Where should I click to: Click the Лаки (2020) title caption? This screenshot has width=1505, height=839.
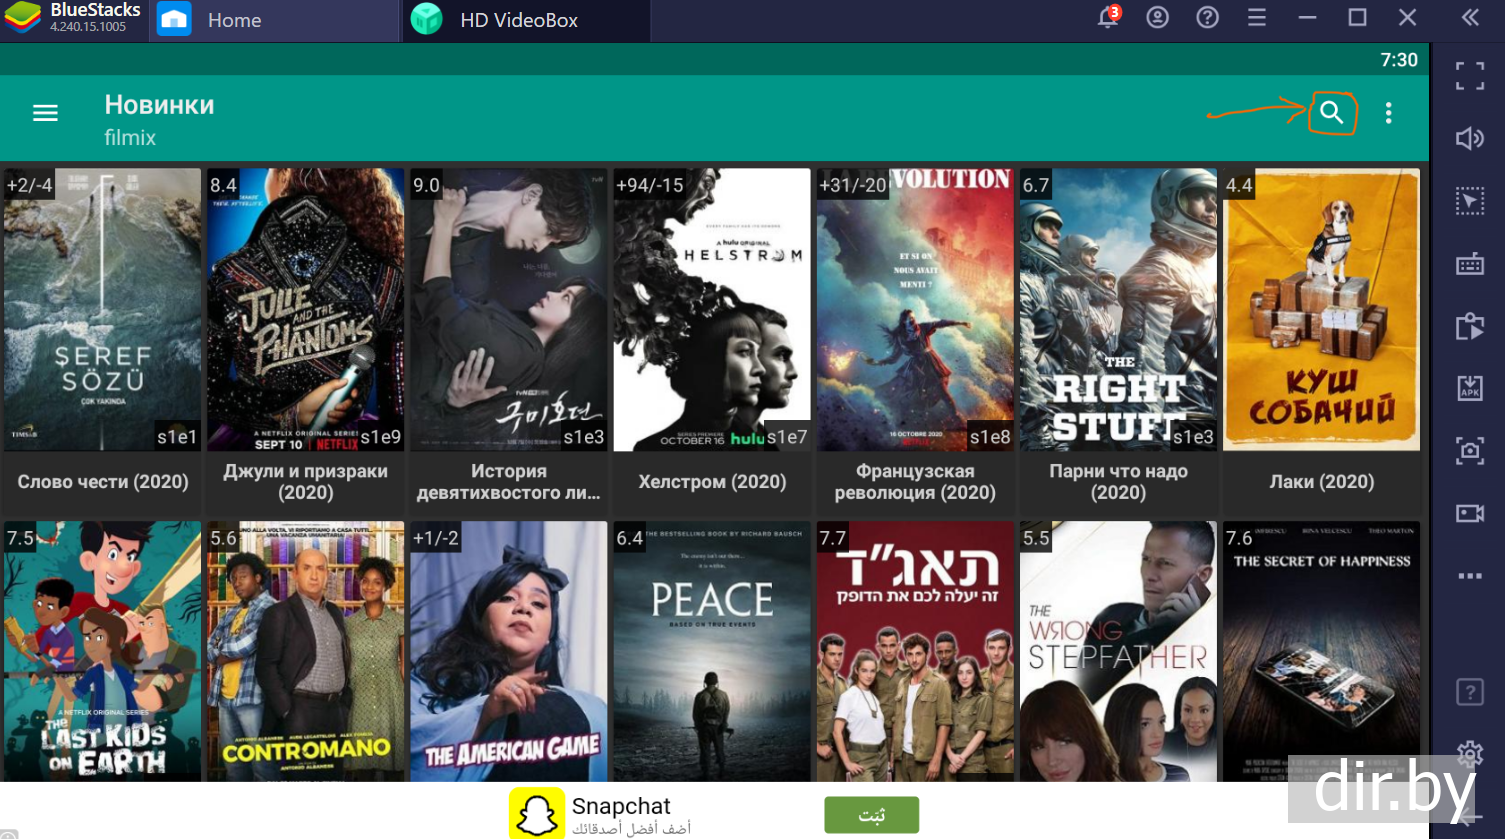pyautogui.click(x=1321, y=482)
